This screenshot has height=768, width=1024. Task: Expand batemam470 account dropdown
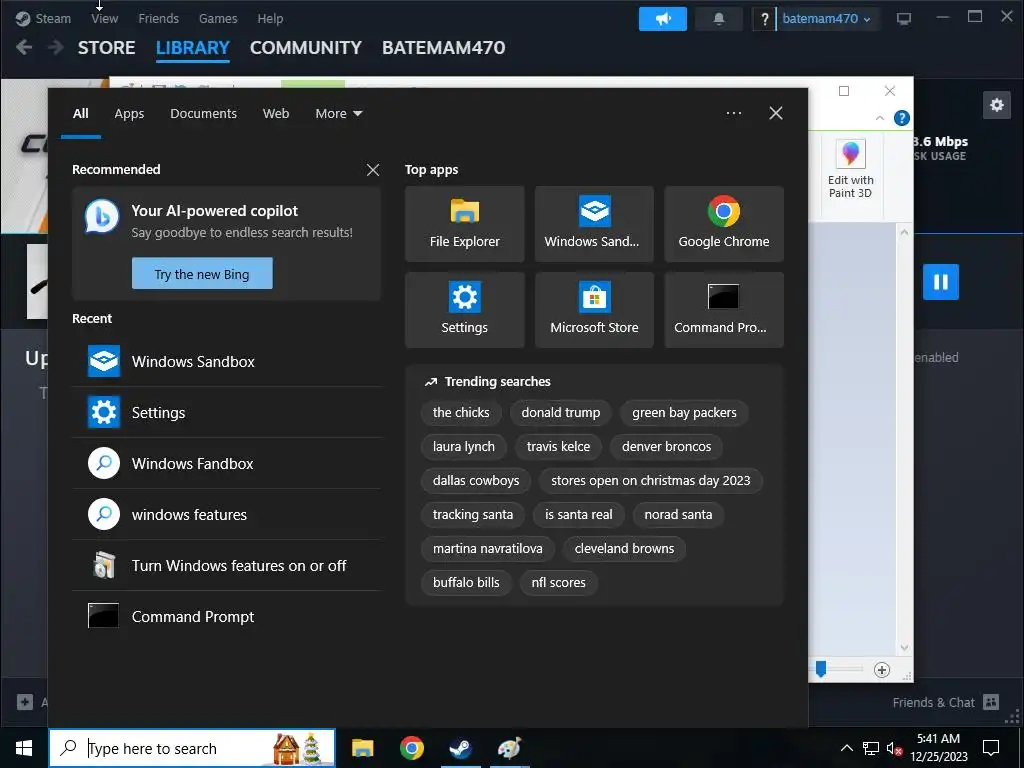(x=826, y=19)
